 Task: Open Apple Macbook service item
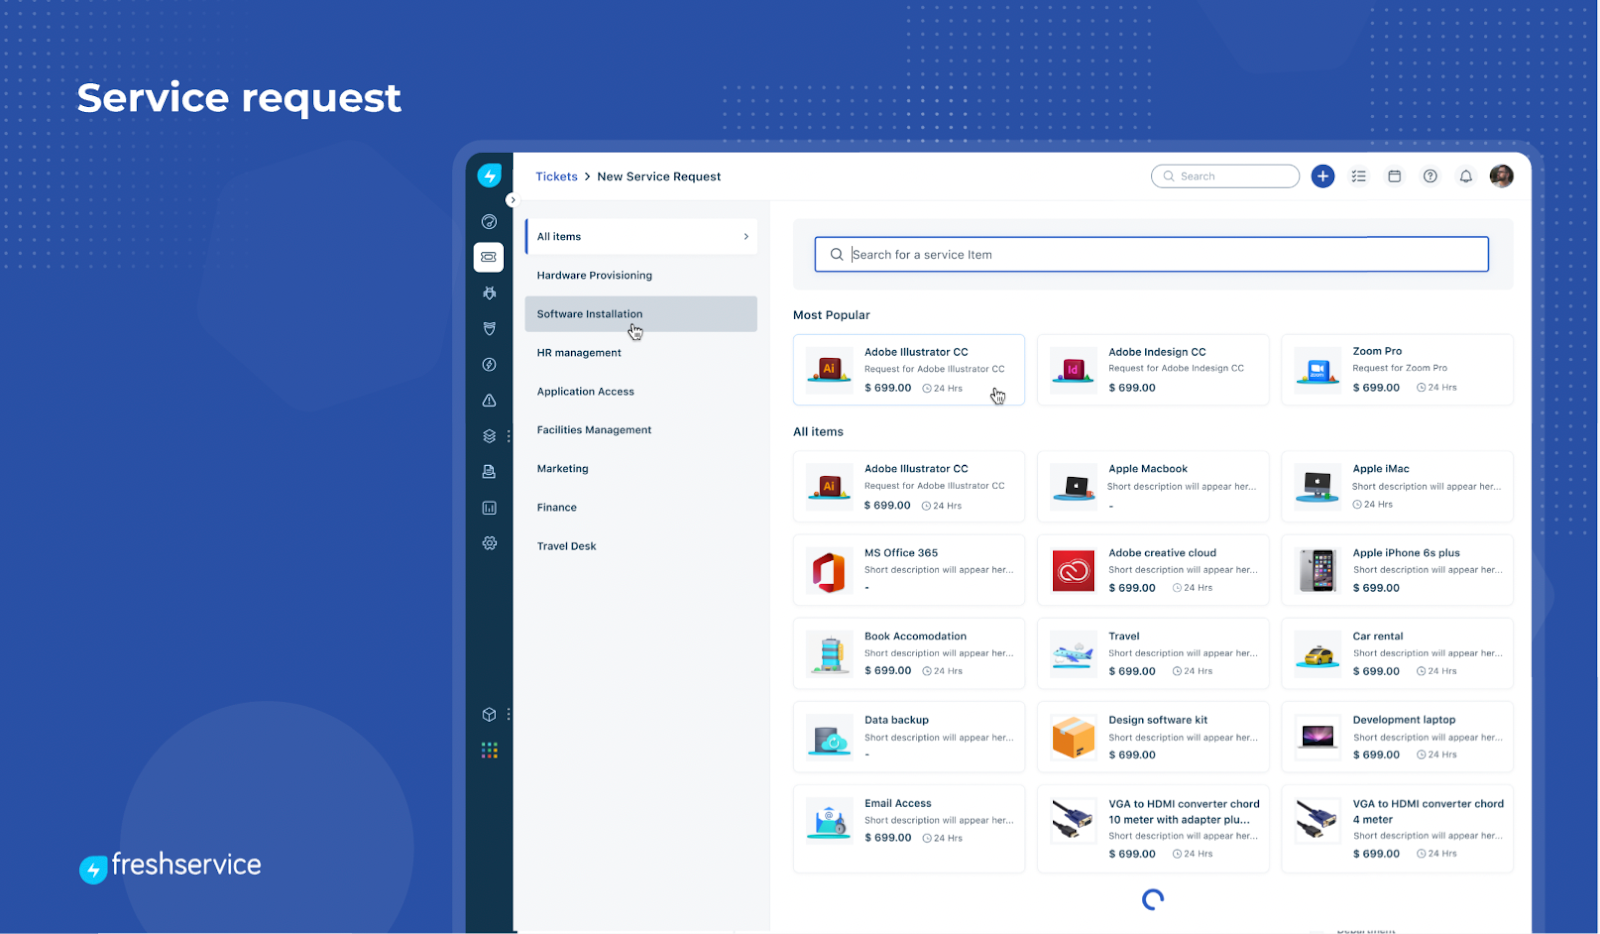click(1153, 487)
